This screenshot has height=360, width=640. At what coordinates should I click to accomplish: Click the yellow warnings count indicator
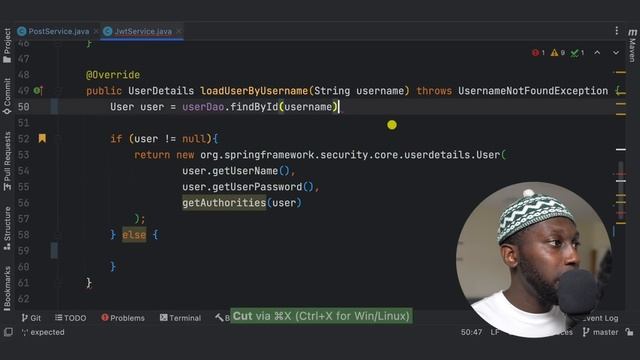(x=558, y=53)
